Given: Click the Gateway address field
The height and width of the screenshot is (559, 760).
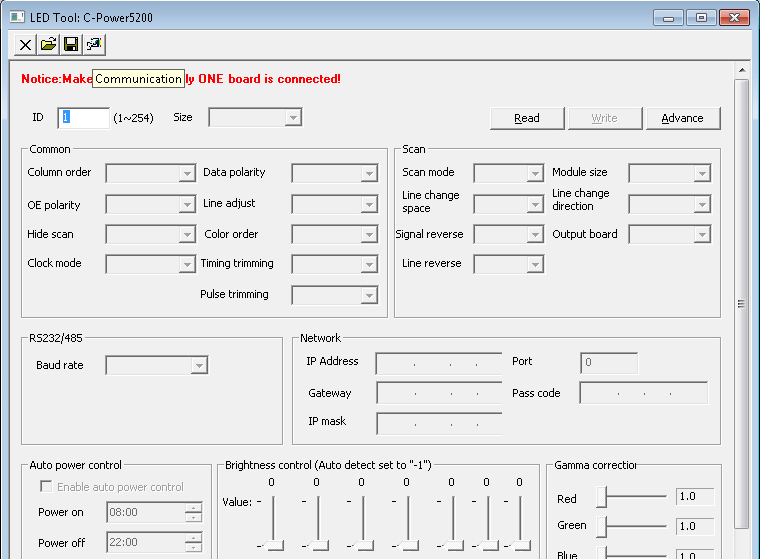Looking at the screenshot, I should [x=439, y=393].
